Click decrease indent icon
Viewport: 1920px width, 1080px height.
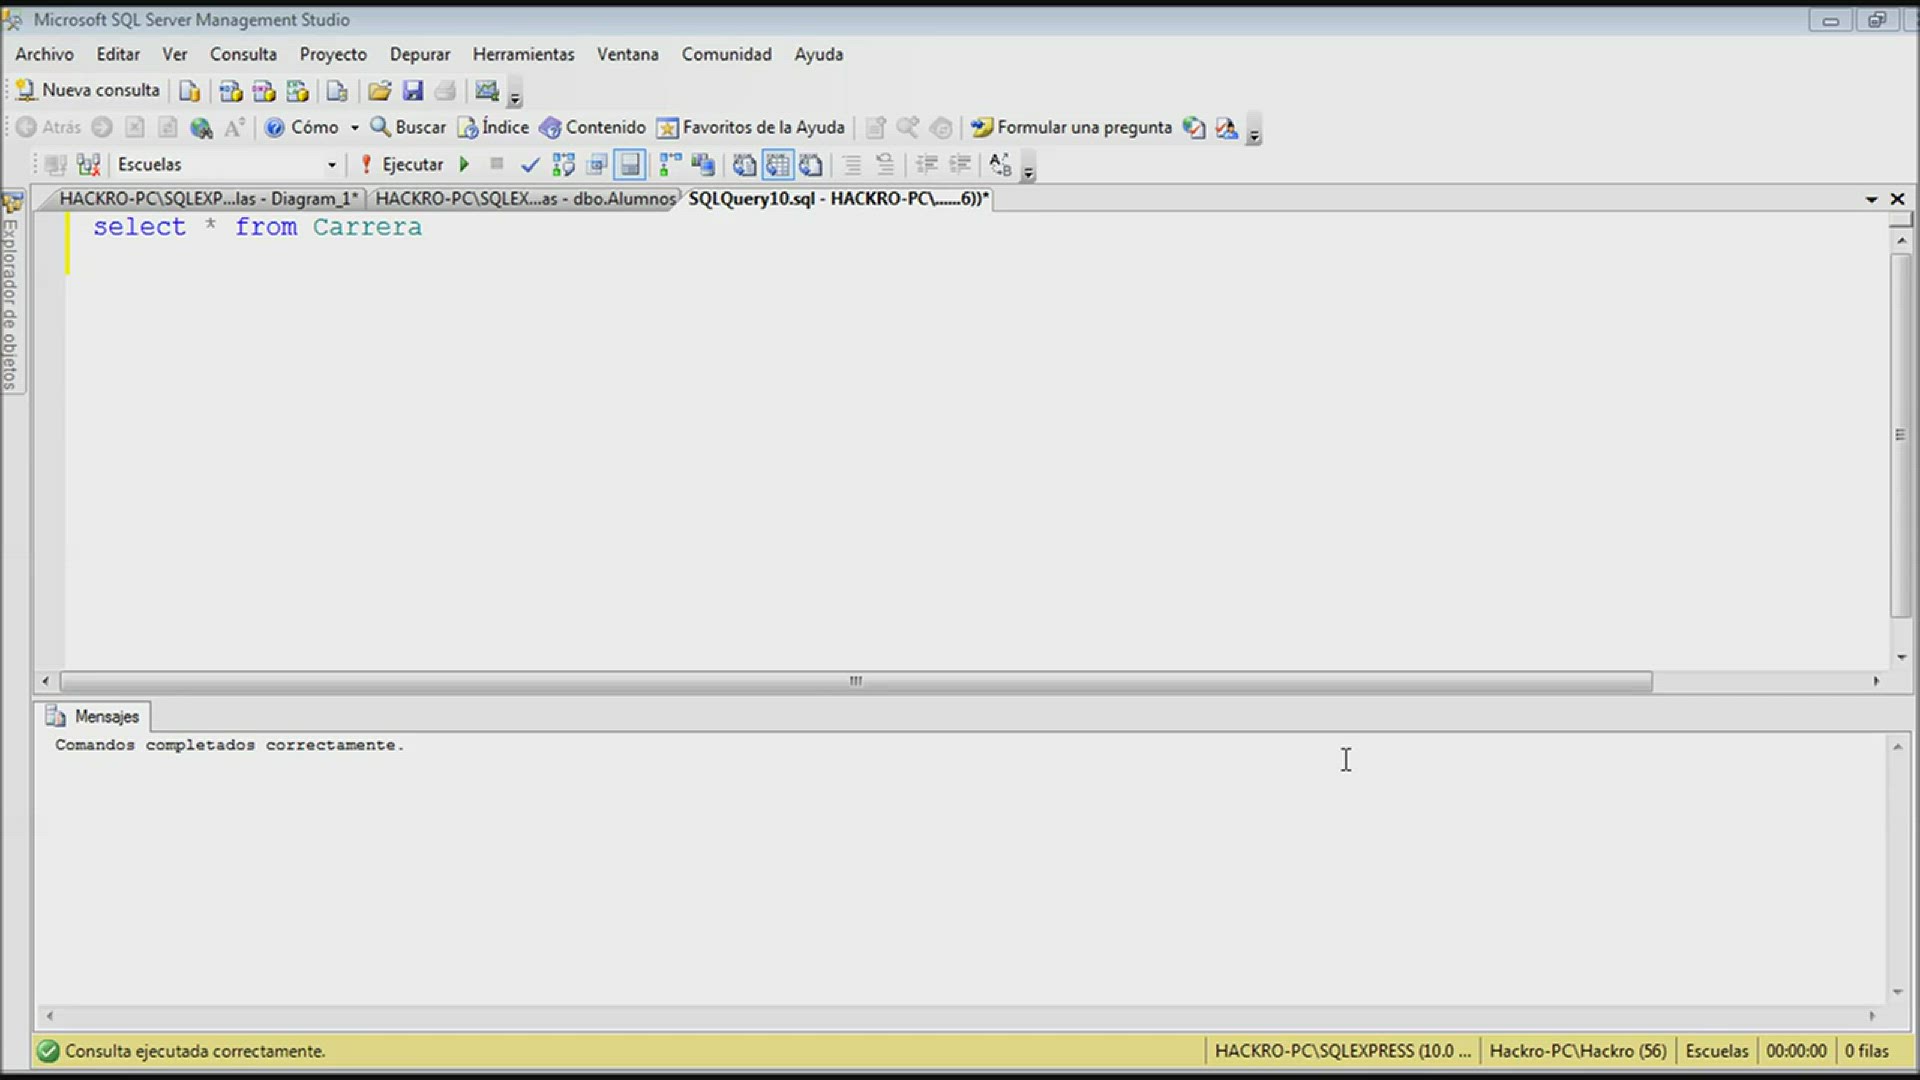tap(926, 165)
